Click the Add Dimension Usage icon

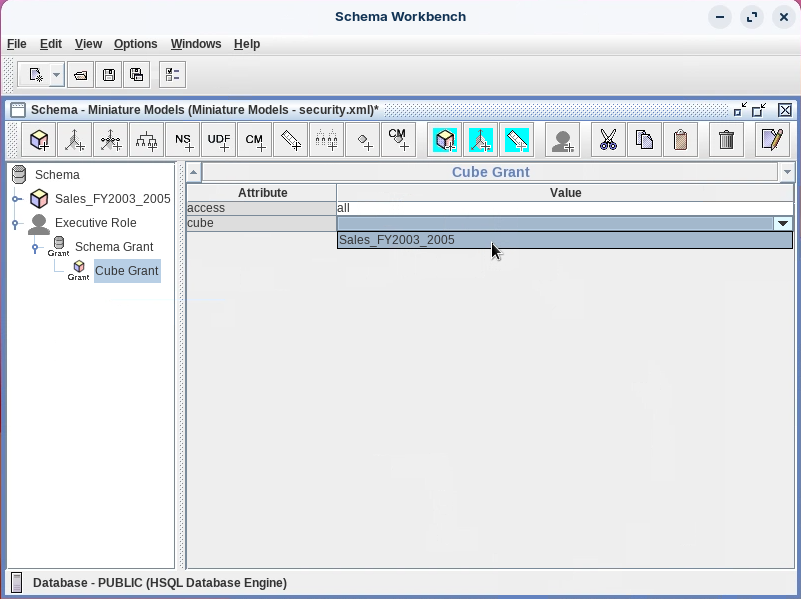click(110, 139)
